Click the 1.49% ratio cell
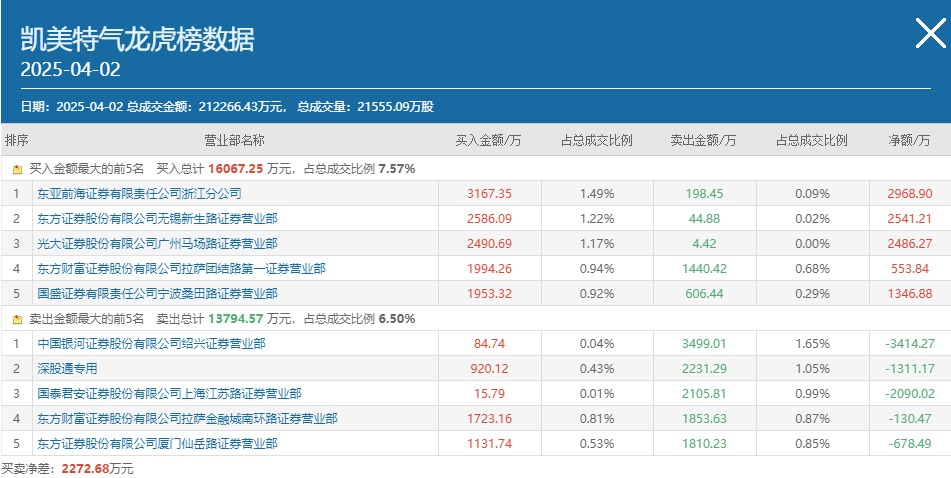Image resolution: width=951 pixels, height=478 pixels. (597, 194)
